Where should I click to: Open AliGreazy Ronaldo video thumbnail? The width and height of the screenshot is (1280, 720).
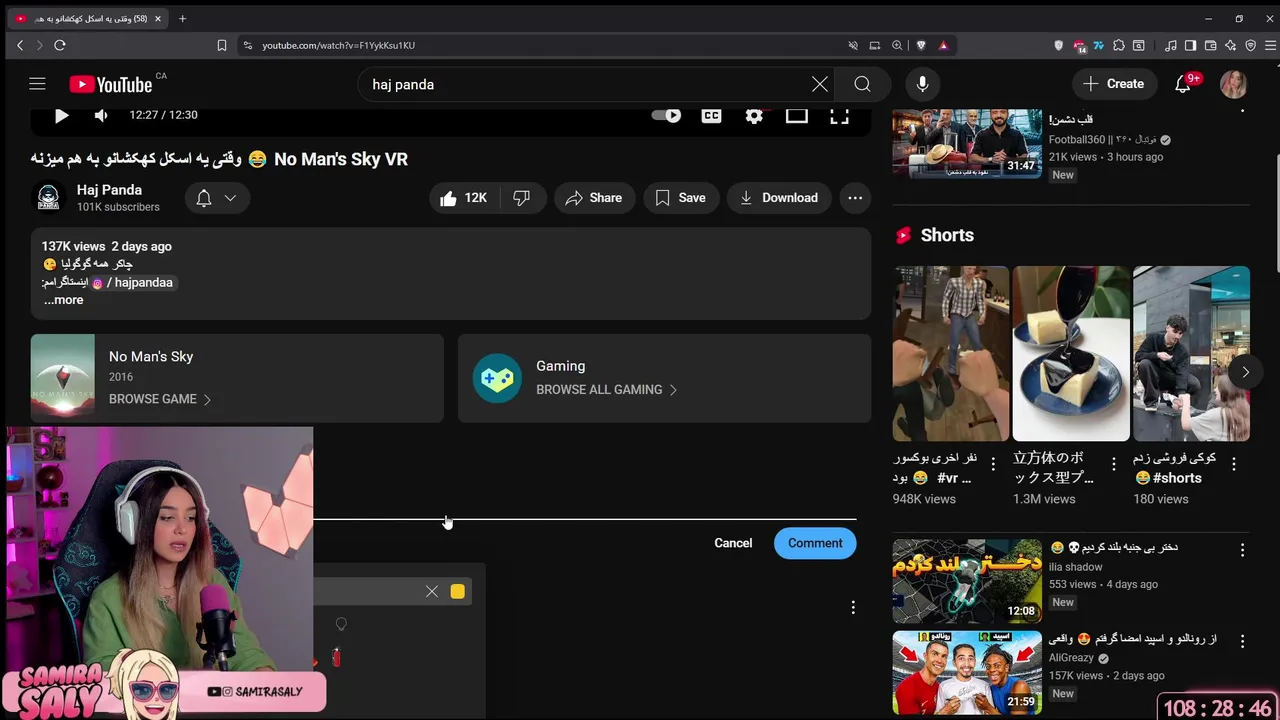[967, 672]
